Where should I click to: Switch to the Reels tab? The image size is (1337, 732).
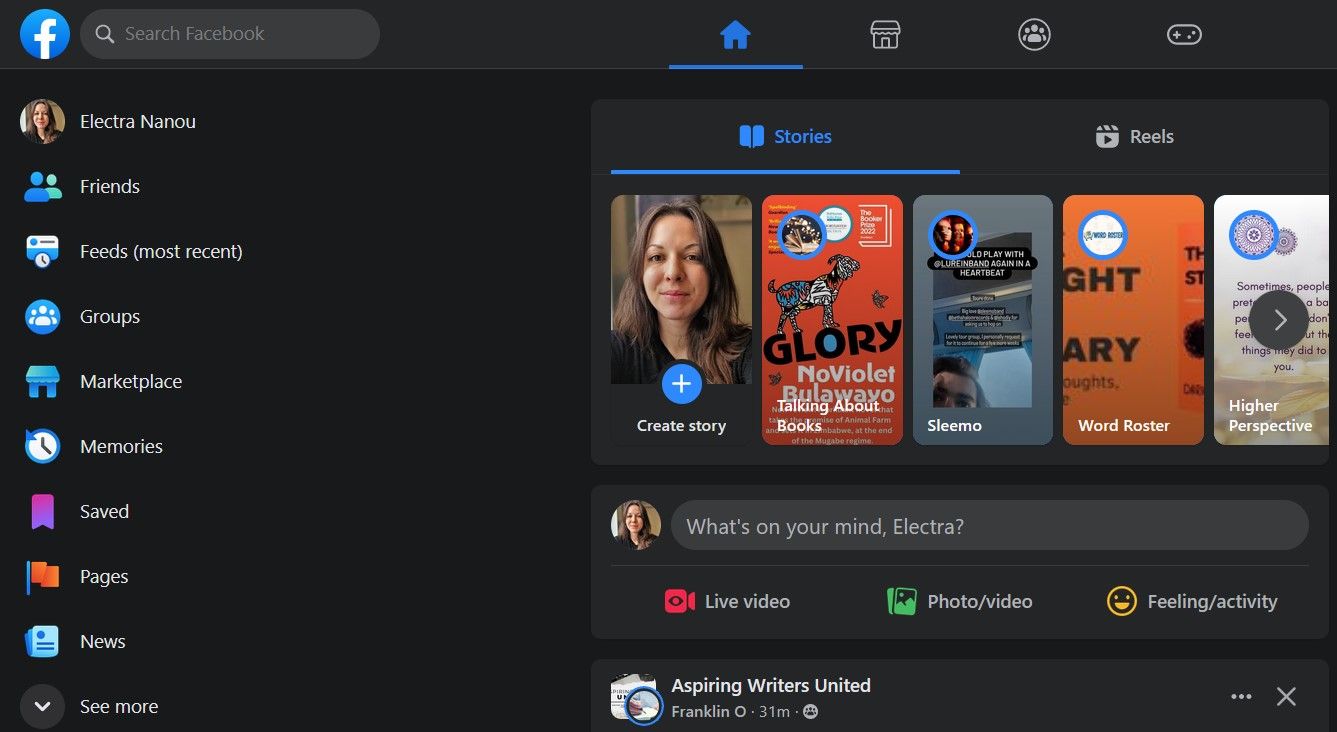click(1134, 136)
